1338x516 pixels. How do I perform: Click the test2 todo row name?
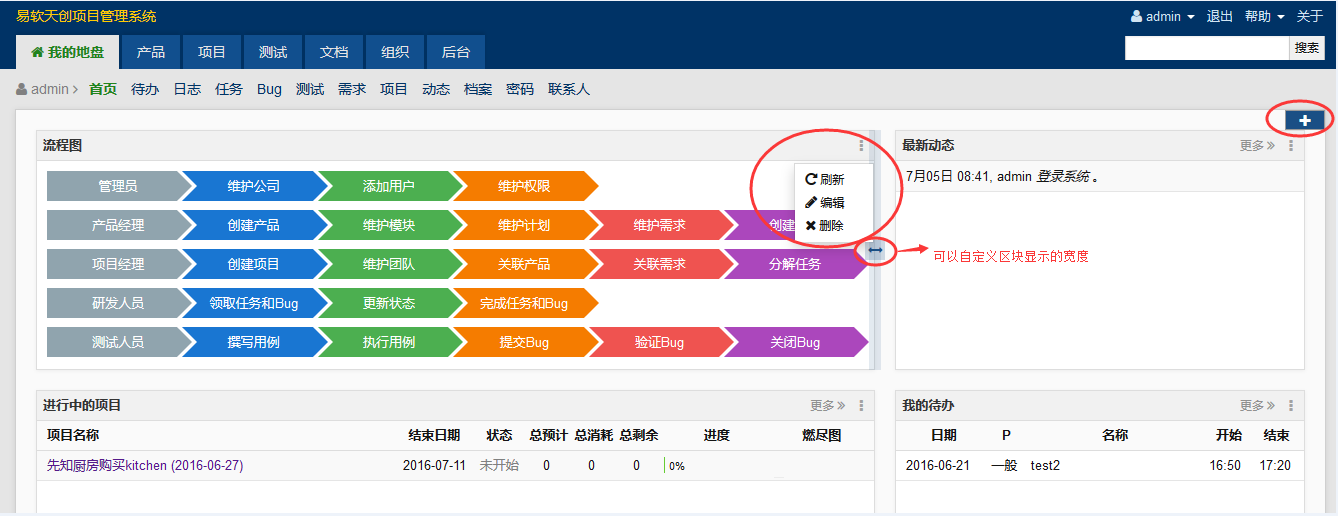point(1045,465)
